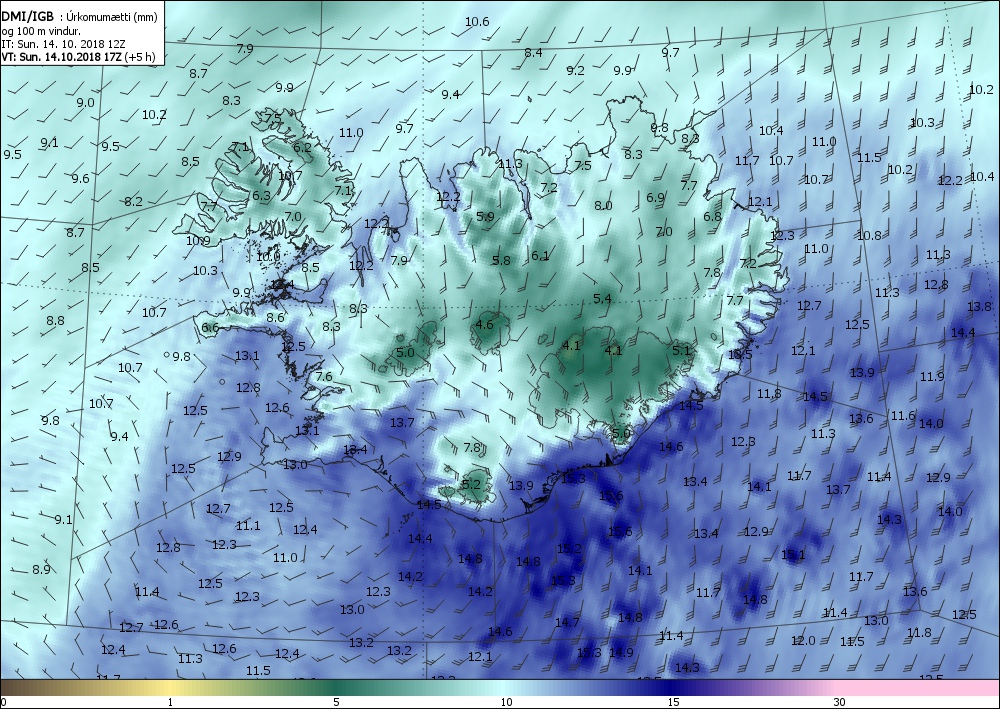
Task: Click the "Úrkomumætti (mm)" label
Action: point(112,18)
